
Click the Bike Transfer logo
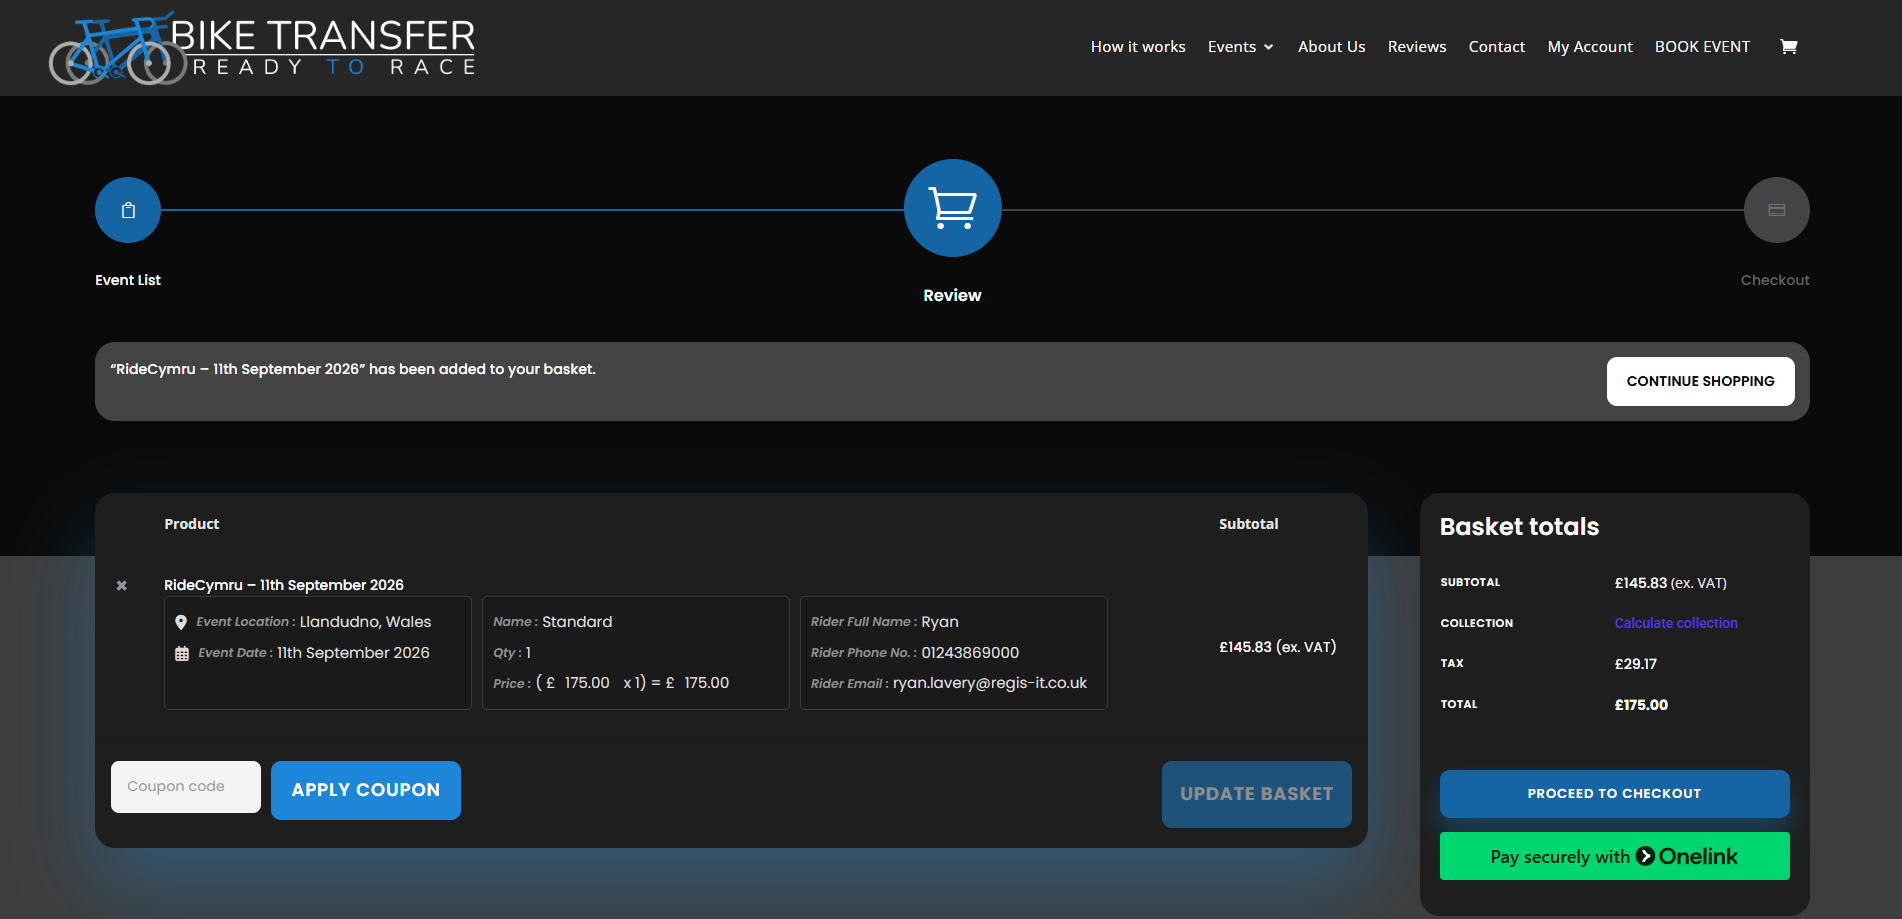pos(262,48)
